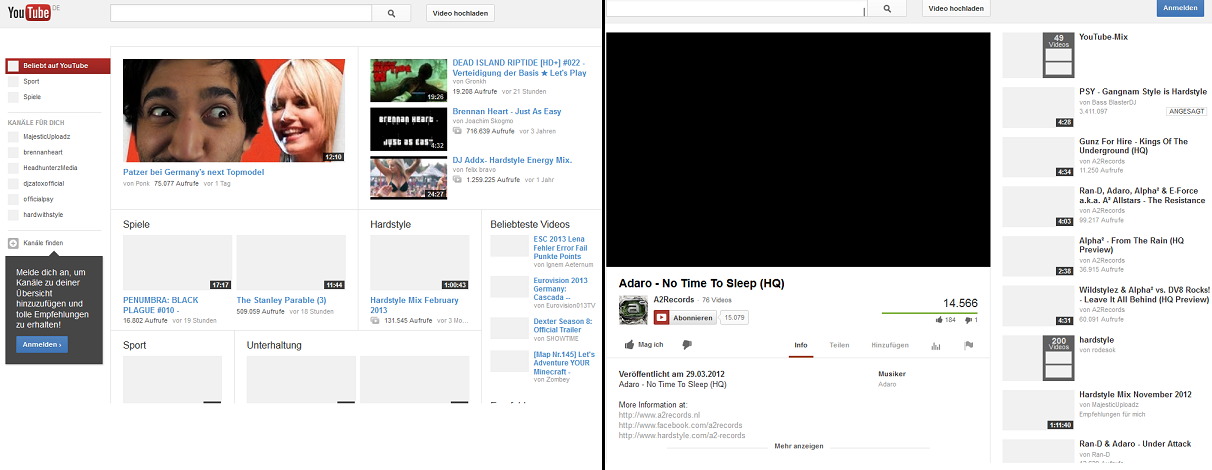
Task: Click the 200 Videos hardstyle playlist badge
Action: [1058, 358]
